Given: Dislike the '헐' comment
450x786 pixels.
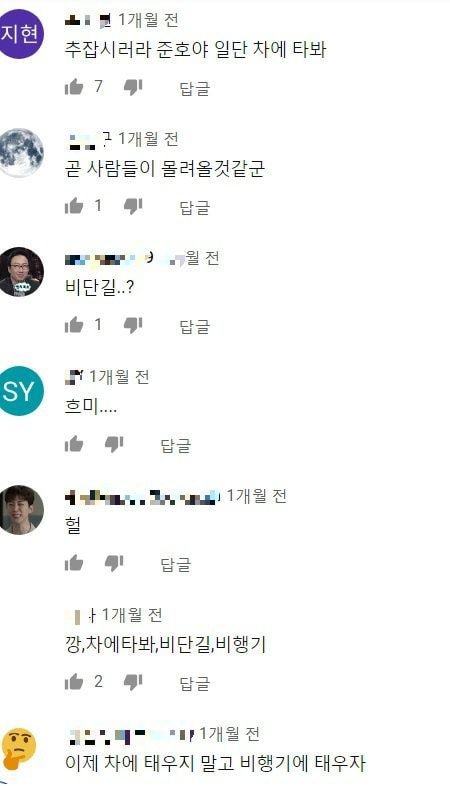Looking at the screenshot, I should tap(114, 563).
